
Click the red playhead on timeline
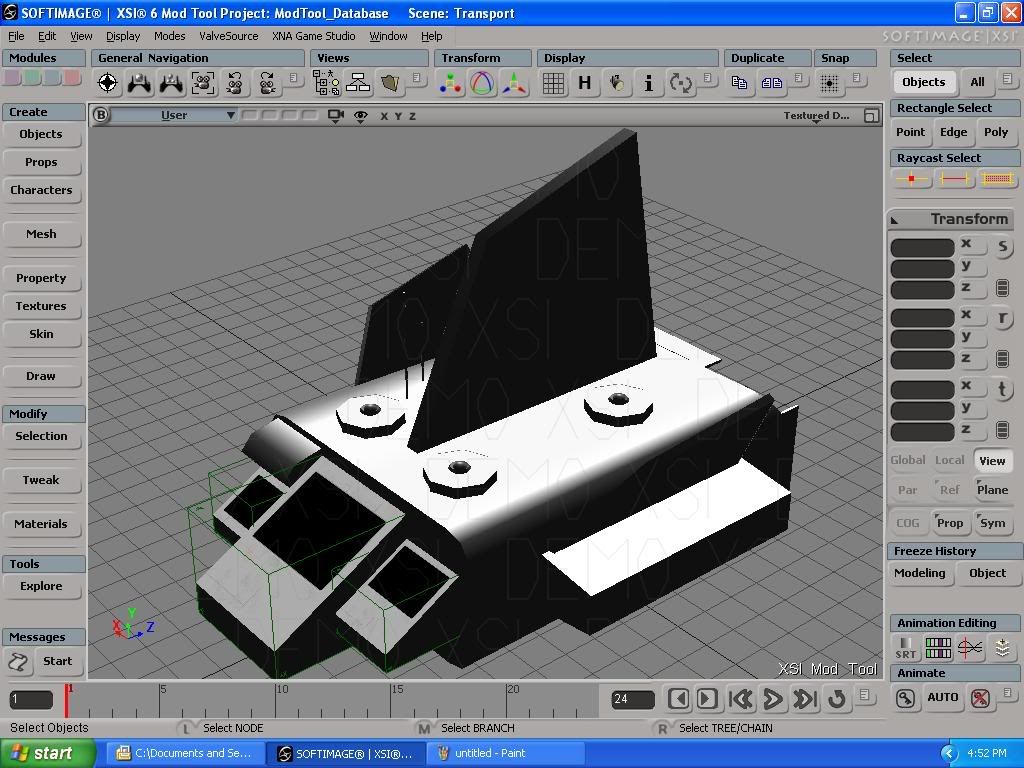click(66, 701)
